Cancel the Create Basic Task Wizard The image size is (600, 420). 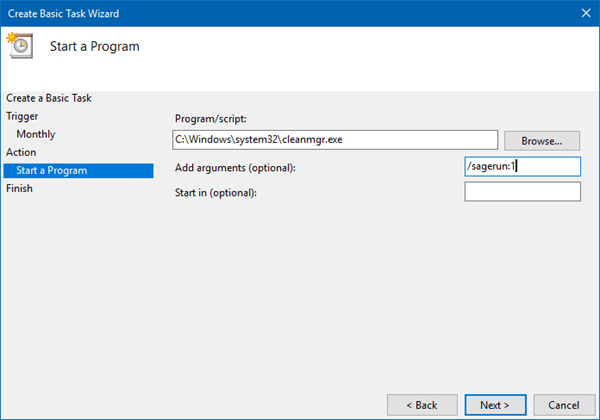pyautogui.click(x=564, y=405)
